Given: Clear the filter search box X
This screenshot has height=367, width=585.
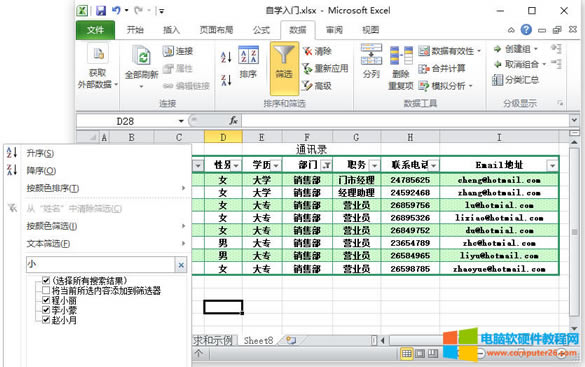Looking at the screenshot, I should click(181, 265).
